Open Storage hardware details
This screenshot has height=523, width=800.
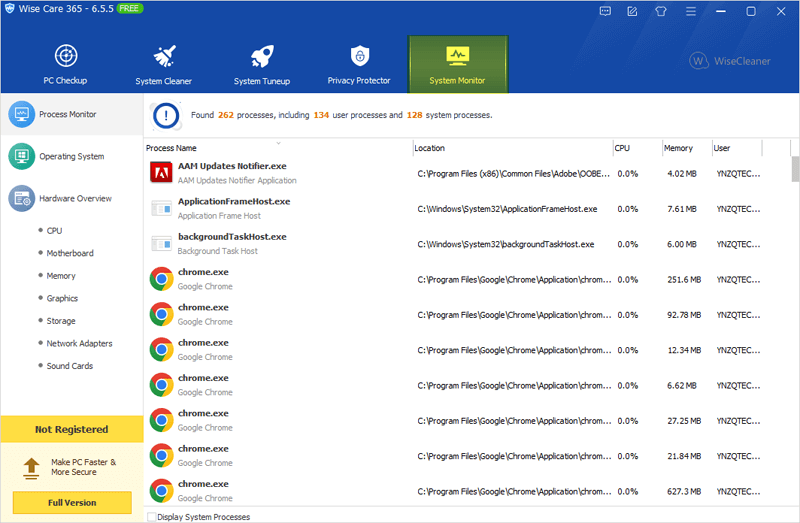[x=61, y=321]
